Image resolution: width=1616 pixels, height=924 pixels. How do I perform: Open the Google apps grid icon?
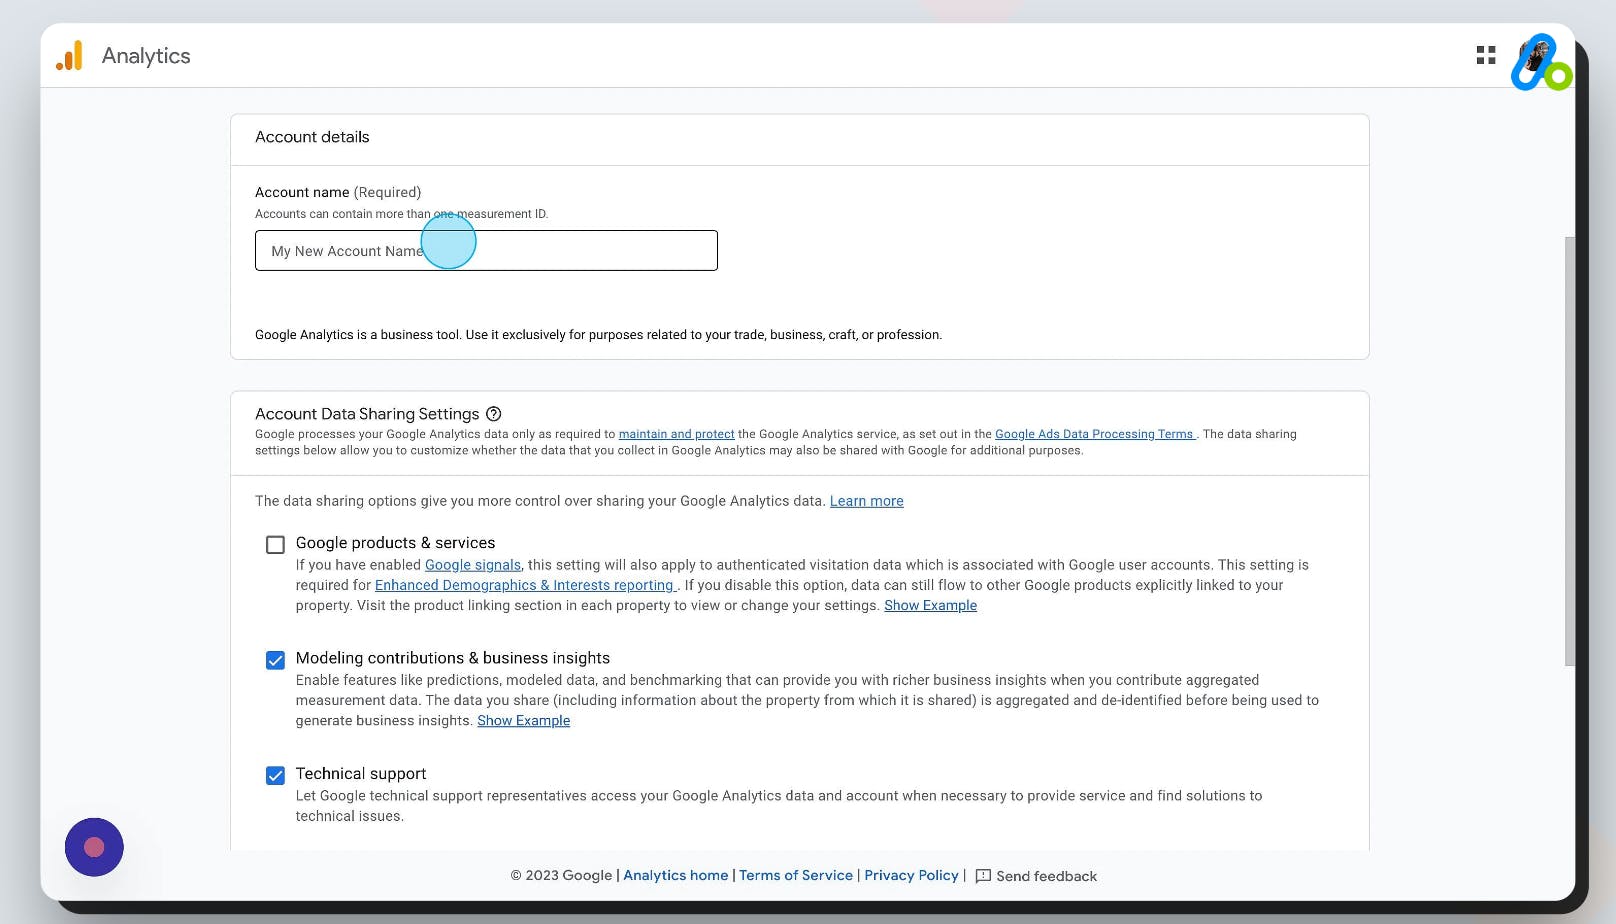[x=1486, y=55]
